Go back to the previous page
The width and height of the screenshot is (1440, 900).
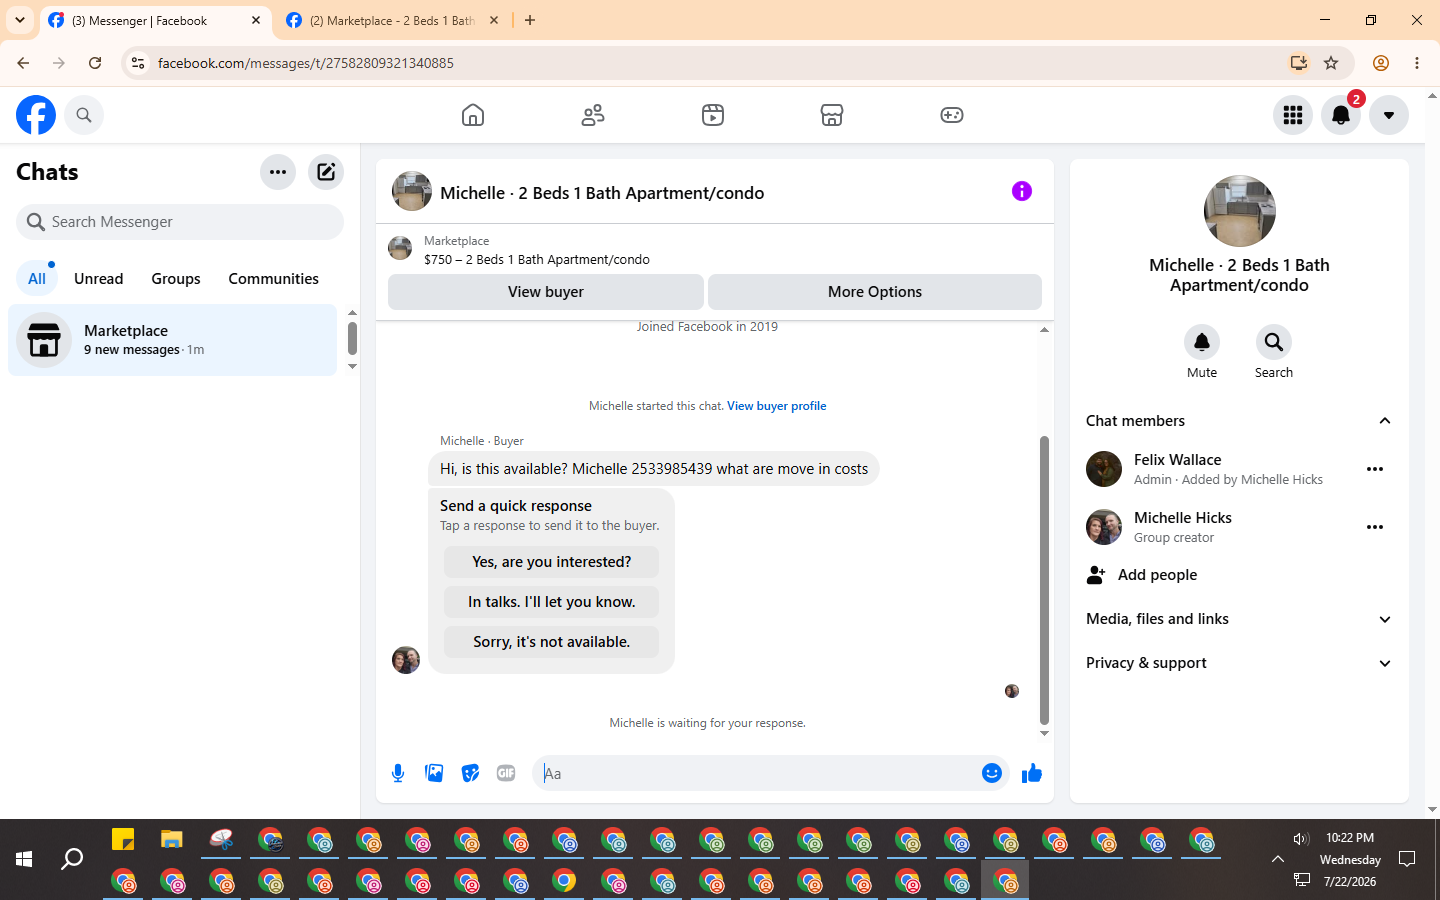point(23,63)
